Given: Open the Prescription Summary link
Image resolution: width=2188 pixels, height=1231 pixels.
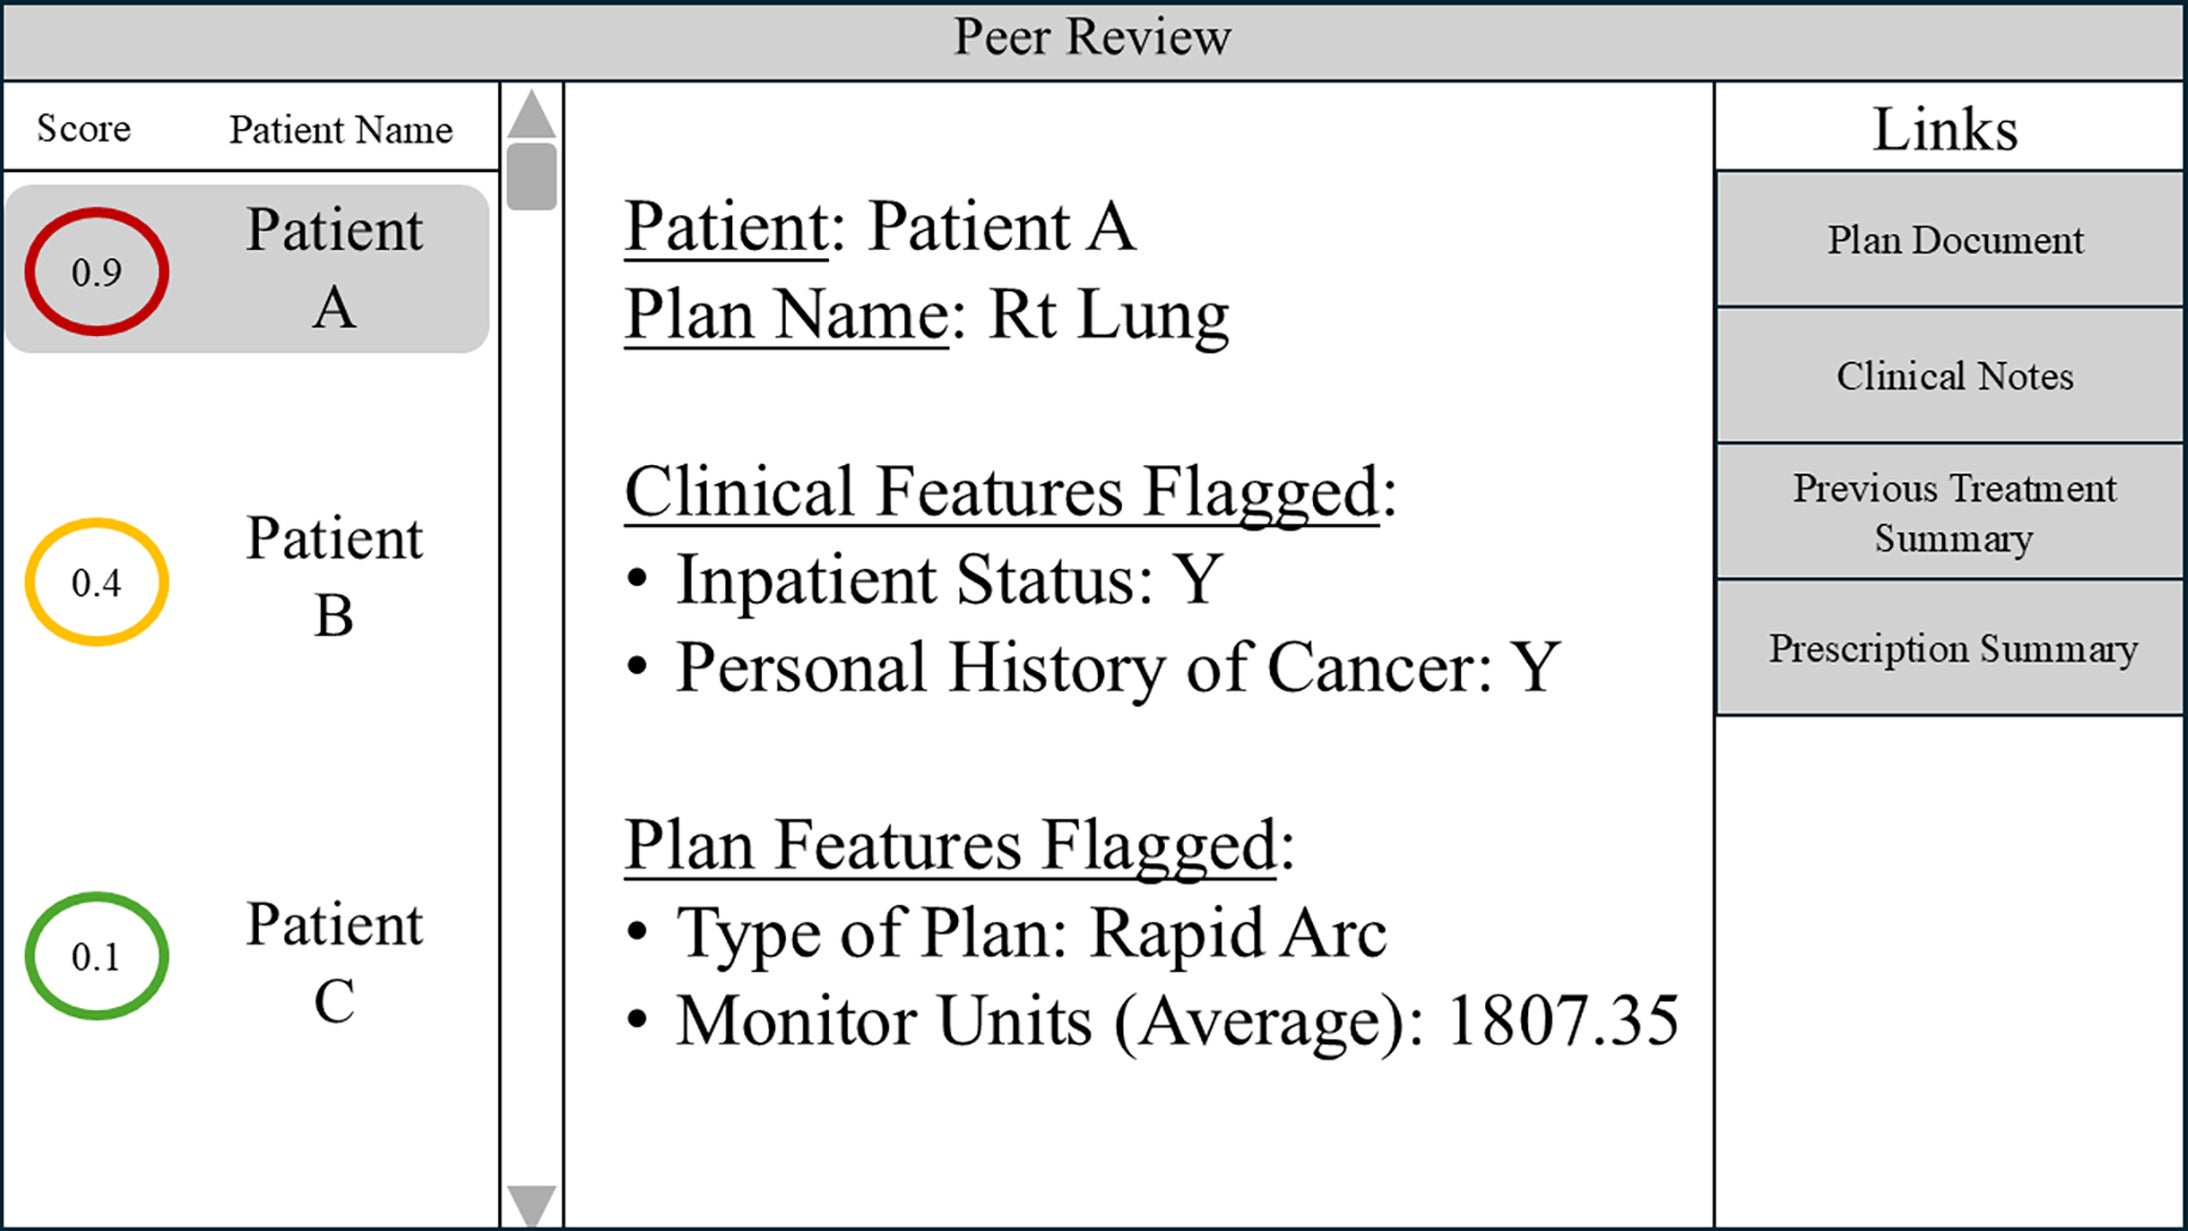Looking at the screenshot, I should (1954, 648).
